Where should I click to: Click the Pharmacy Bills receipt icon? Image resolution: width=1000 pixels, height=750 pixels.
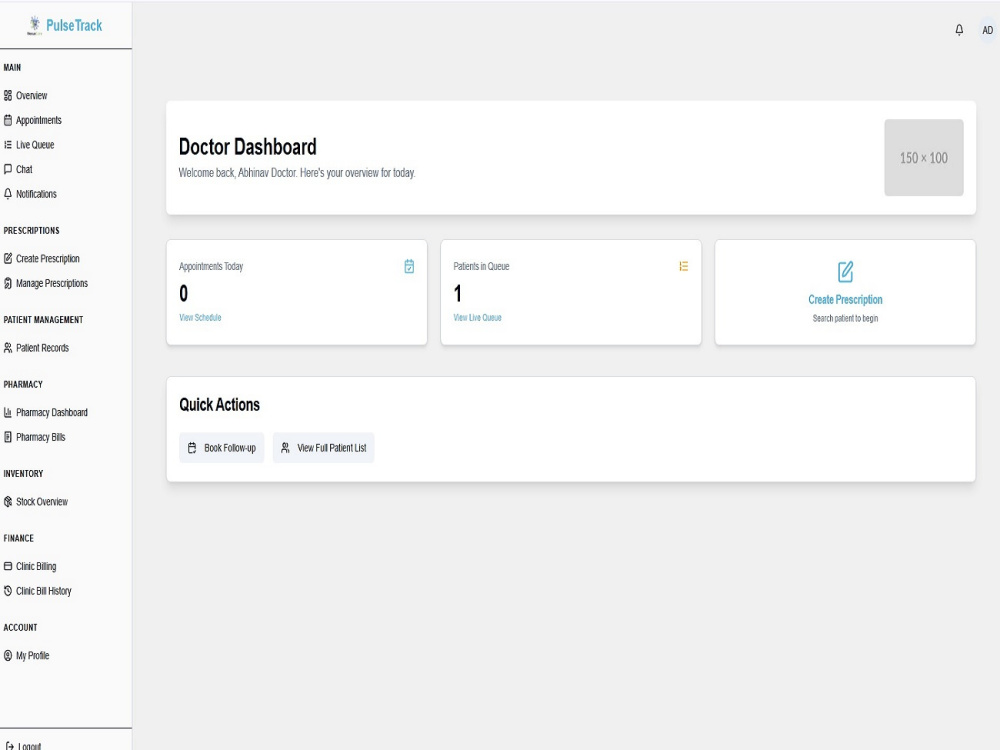pos(8,437)
